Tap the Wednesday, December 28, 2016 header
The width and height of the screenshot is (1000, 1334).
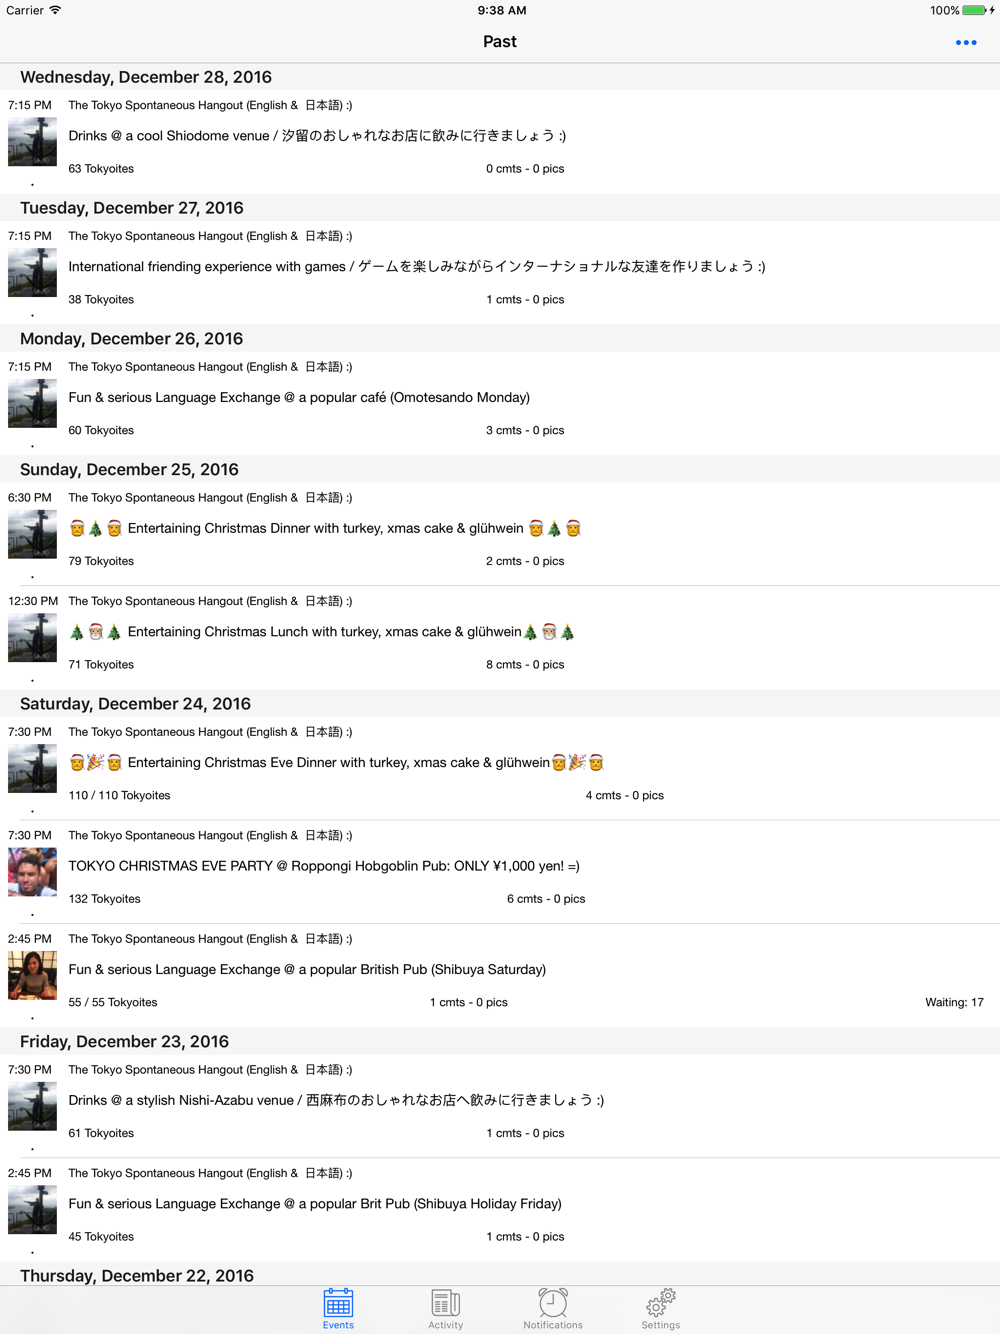click(x=146, y=77)
